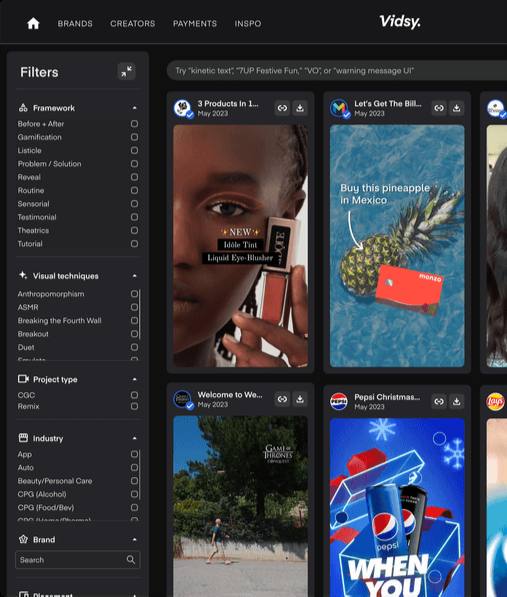Tick the Tutorial framework checkbox
The width and height of the screenshot is (507, 597).
pyautogui.click(x=134, y=244)
